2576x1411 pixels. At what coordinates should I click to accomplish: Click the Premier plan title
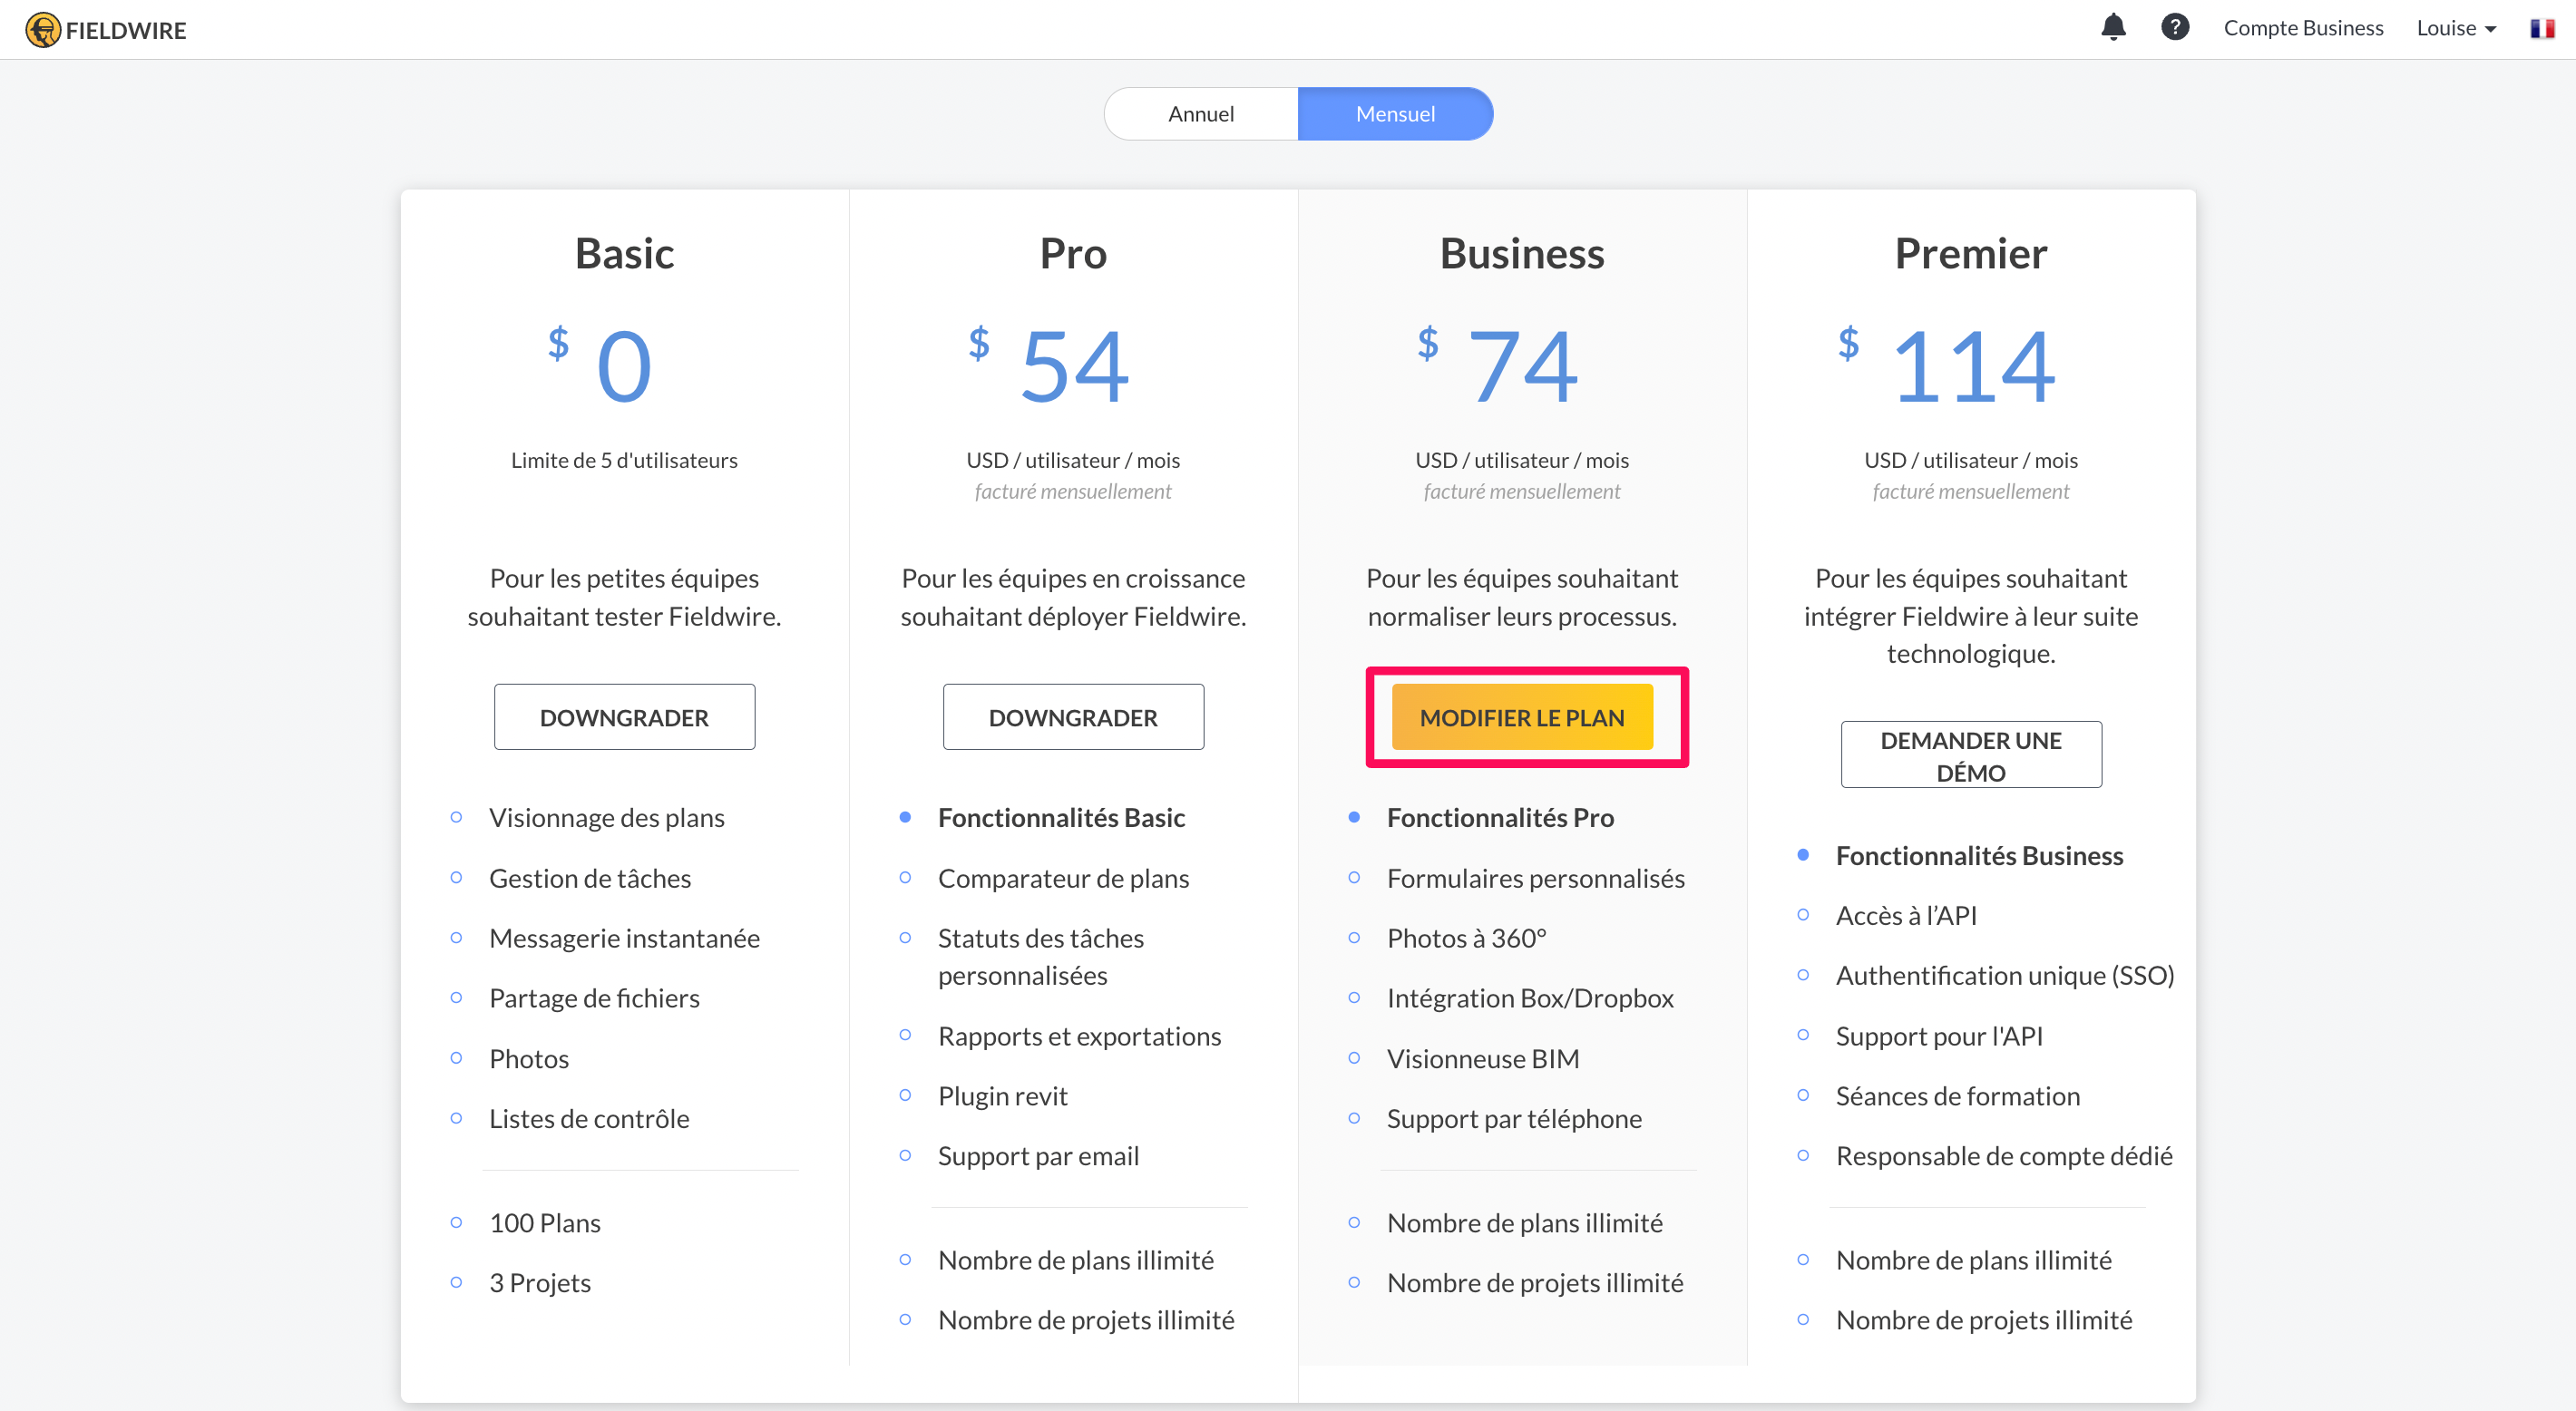(x=1970, y=253)
